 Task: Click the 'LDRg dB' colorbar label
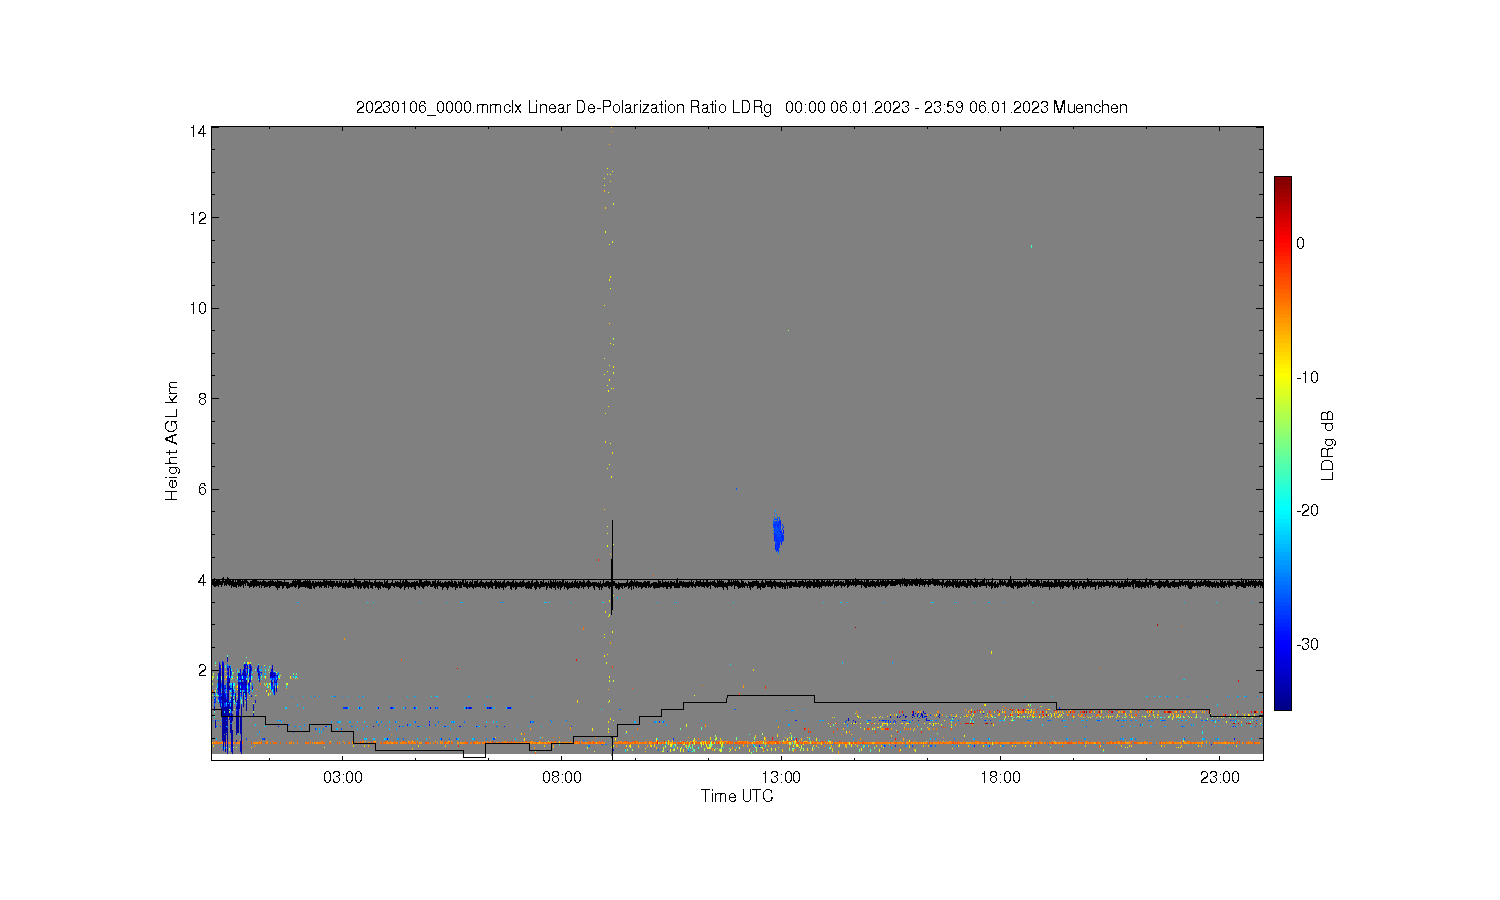point(1328,445)
